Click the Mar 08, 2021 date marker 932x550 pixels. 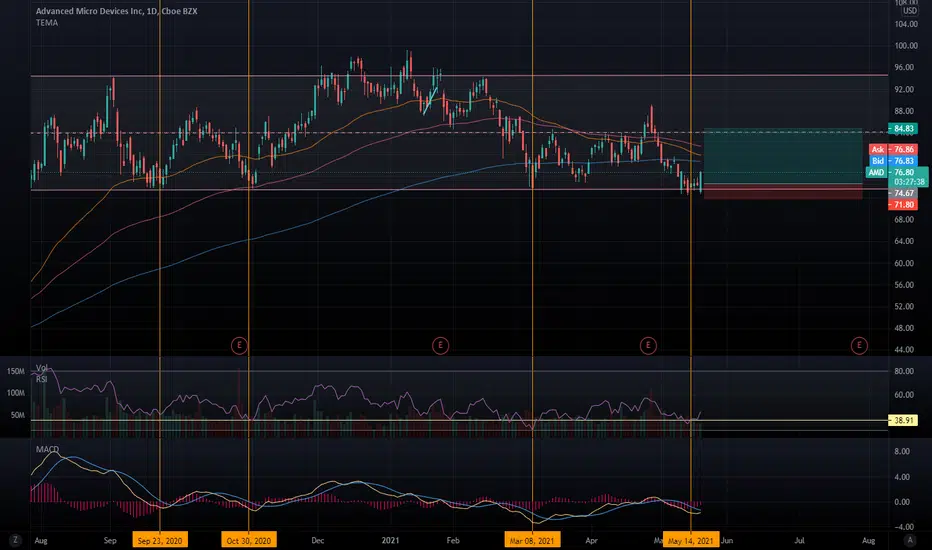tap(532, 540)
